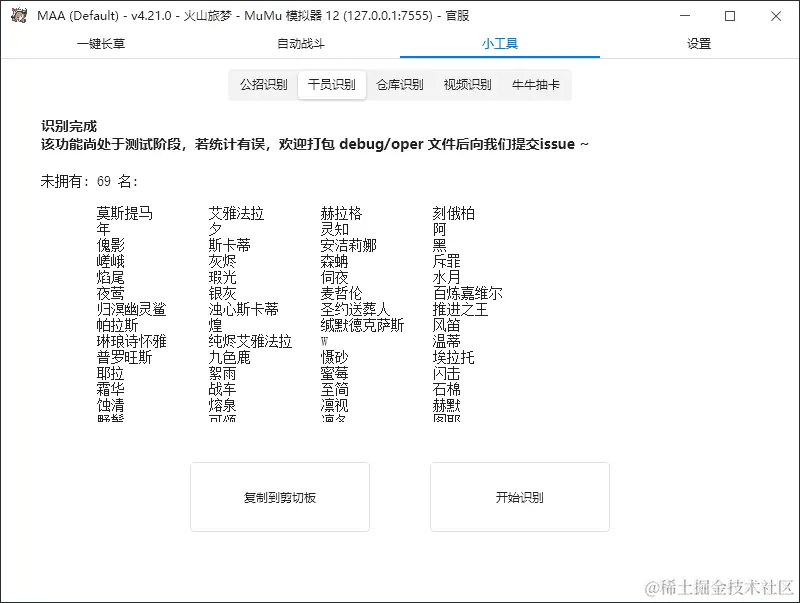800x603 pixels.
Task: Click operator name 嵯峨
Action: coord(111,261)
